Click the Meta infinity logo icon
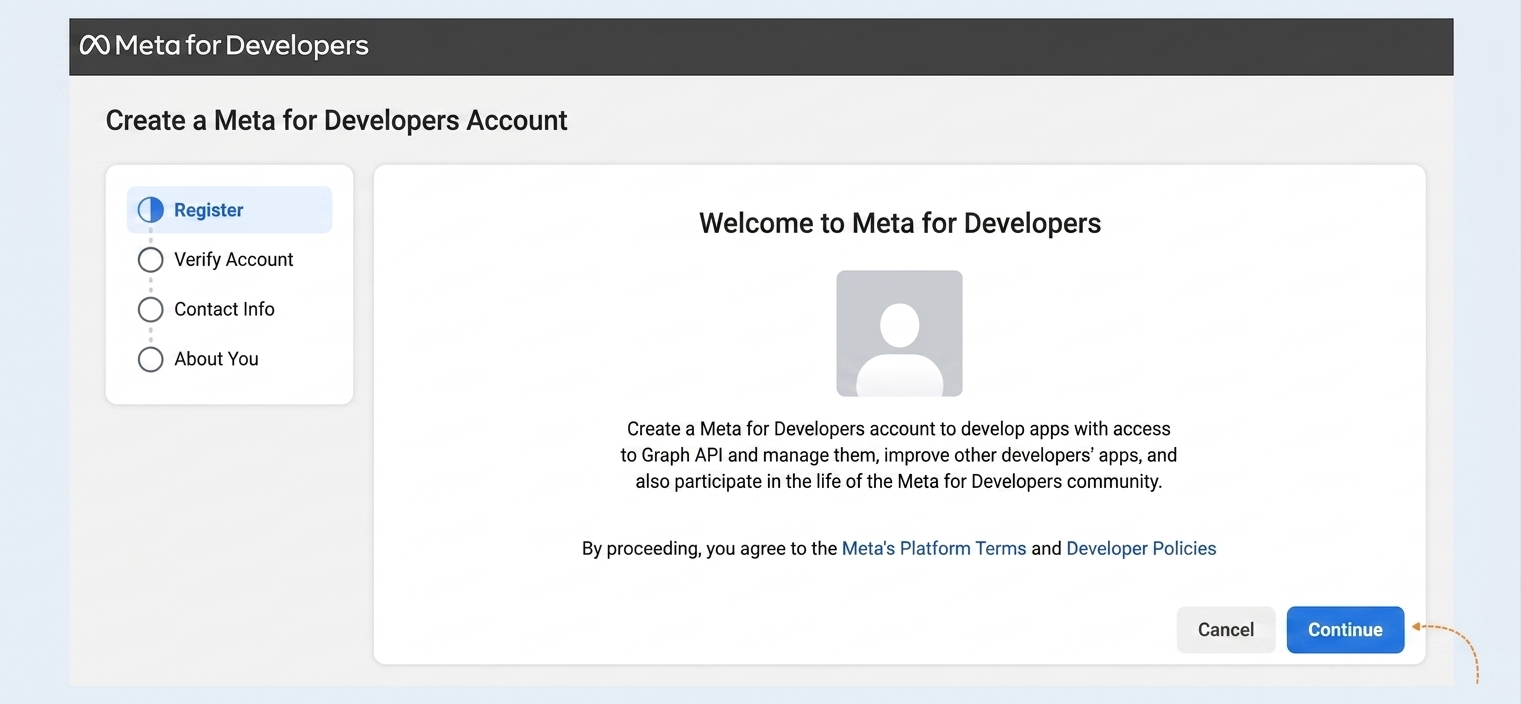 [94, 45]
